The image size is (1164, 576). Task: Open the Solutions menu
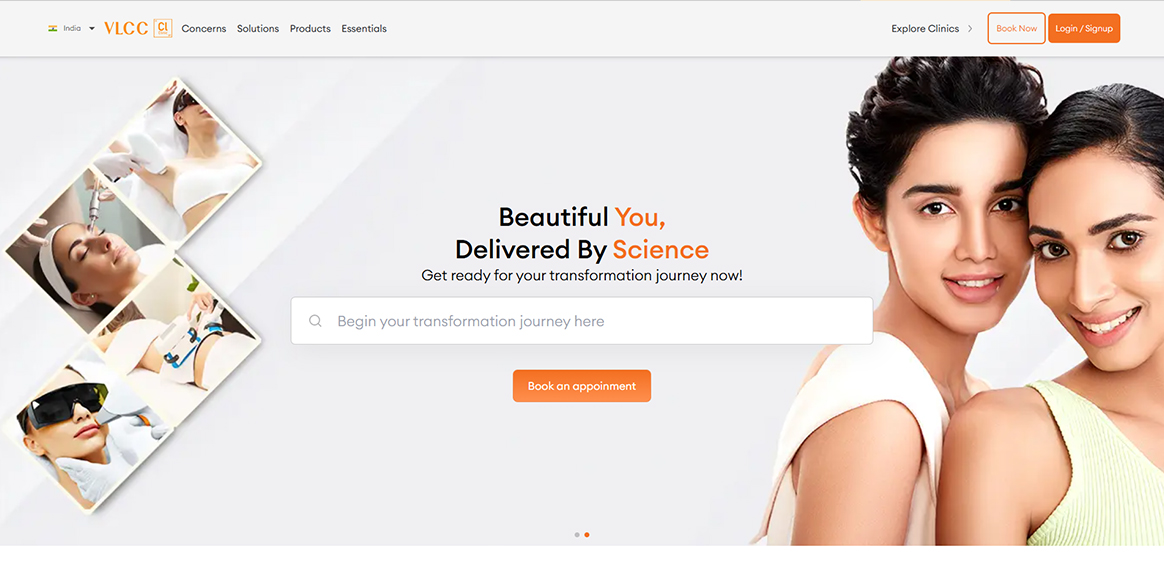click(x=258, y=28)
